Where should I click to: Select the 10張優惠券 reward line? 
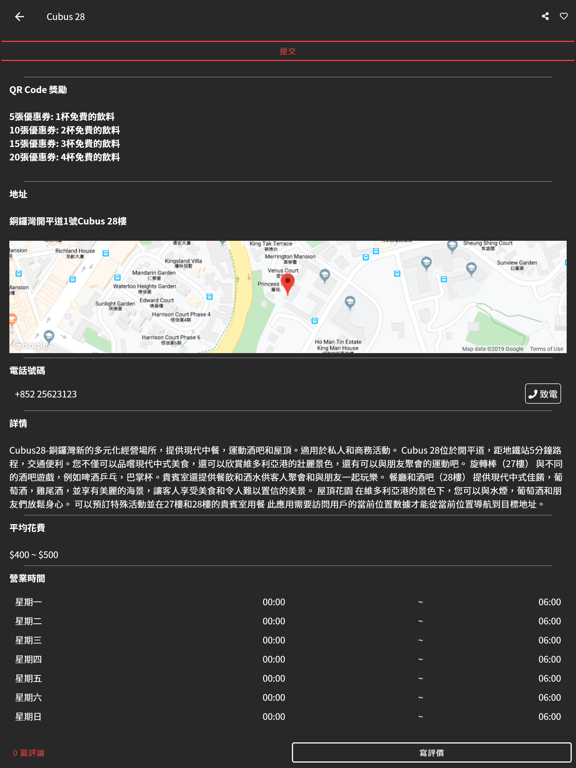[x=65, y=130]
